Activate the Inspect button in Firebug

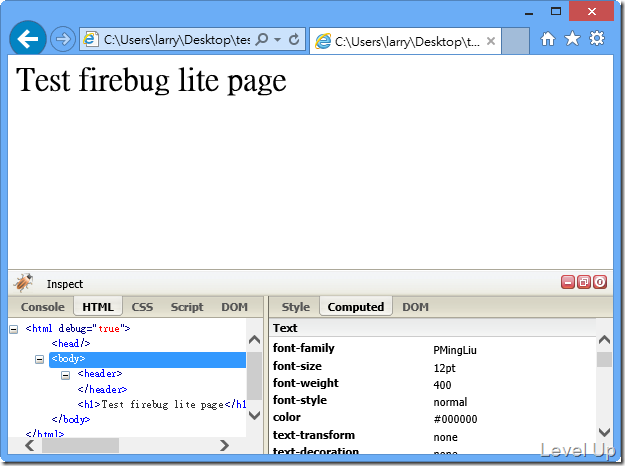tap(65, 284)
